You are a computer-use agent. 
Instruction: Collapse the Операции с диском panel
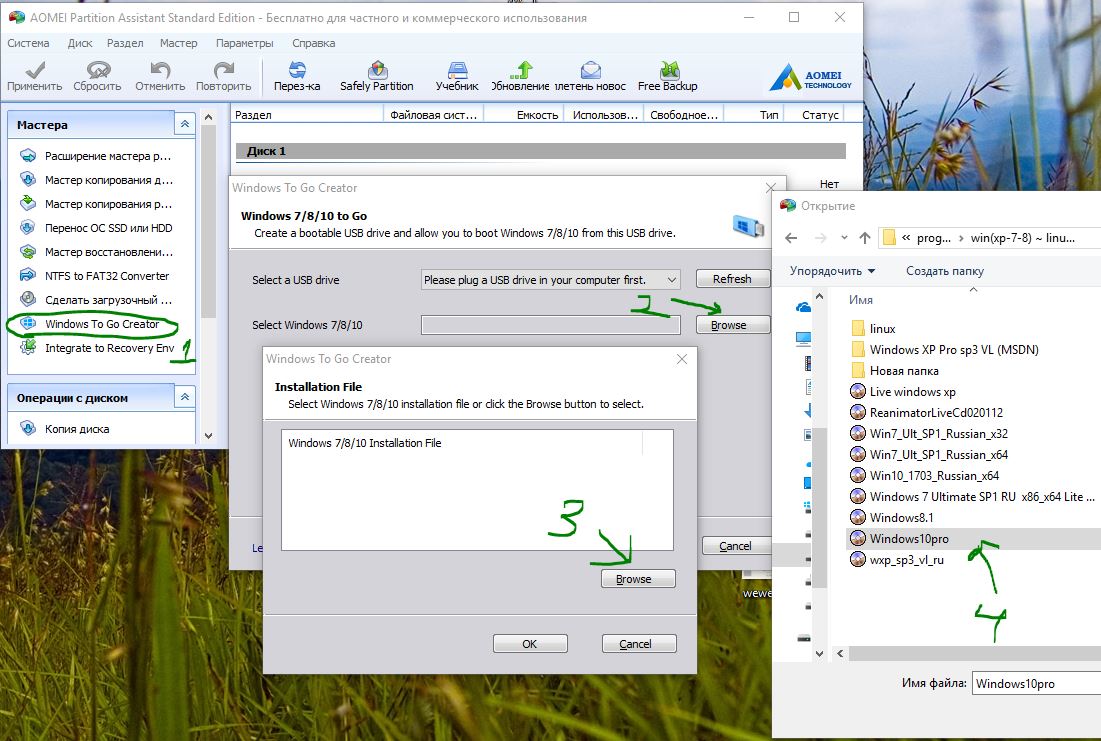tap(185, 397)
